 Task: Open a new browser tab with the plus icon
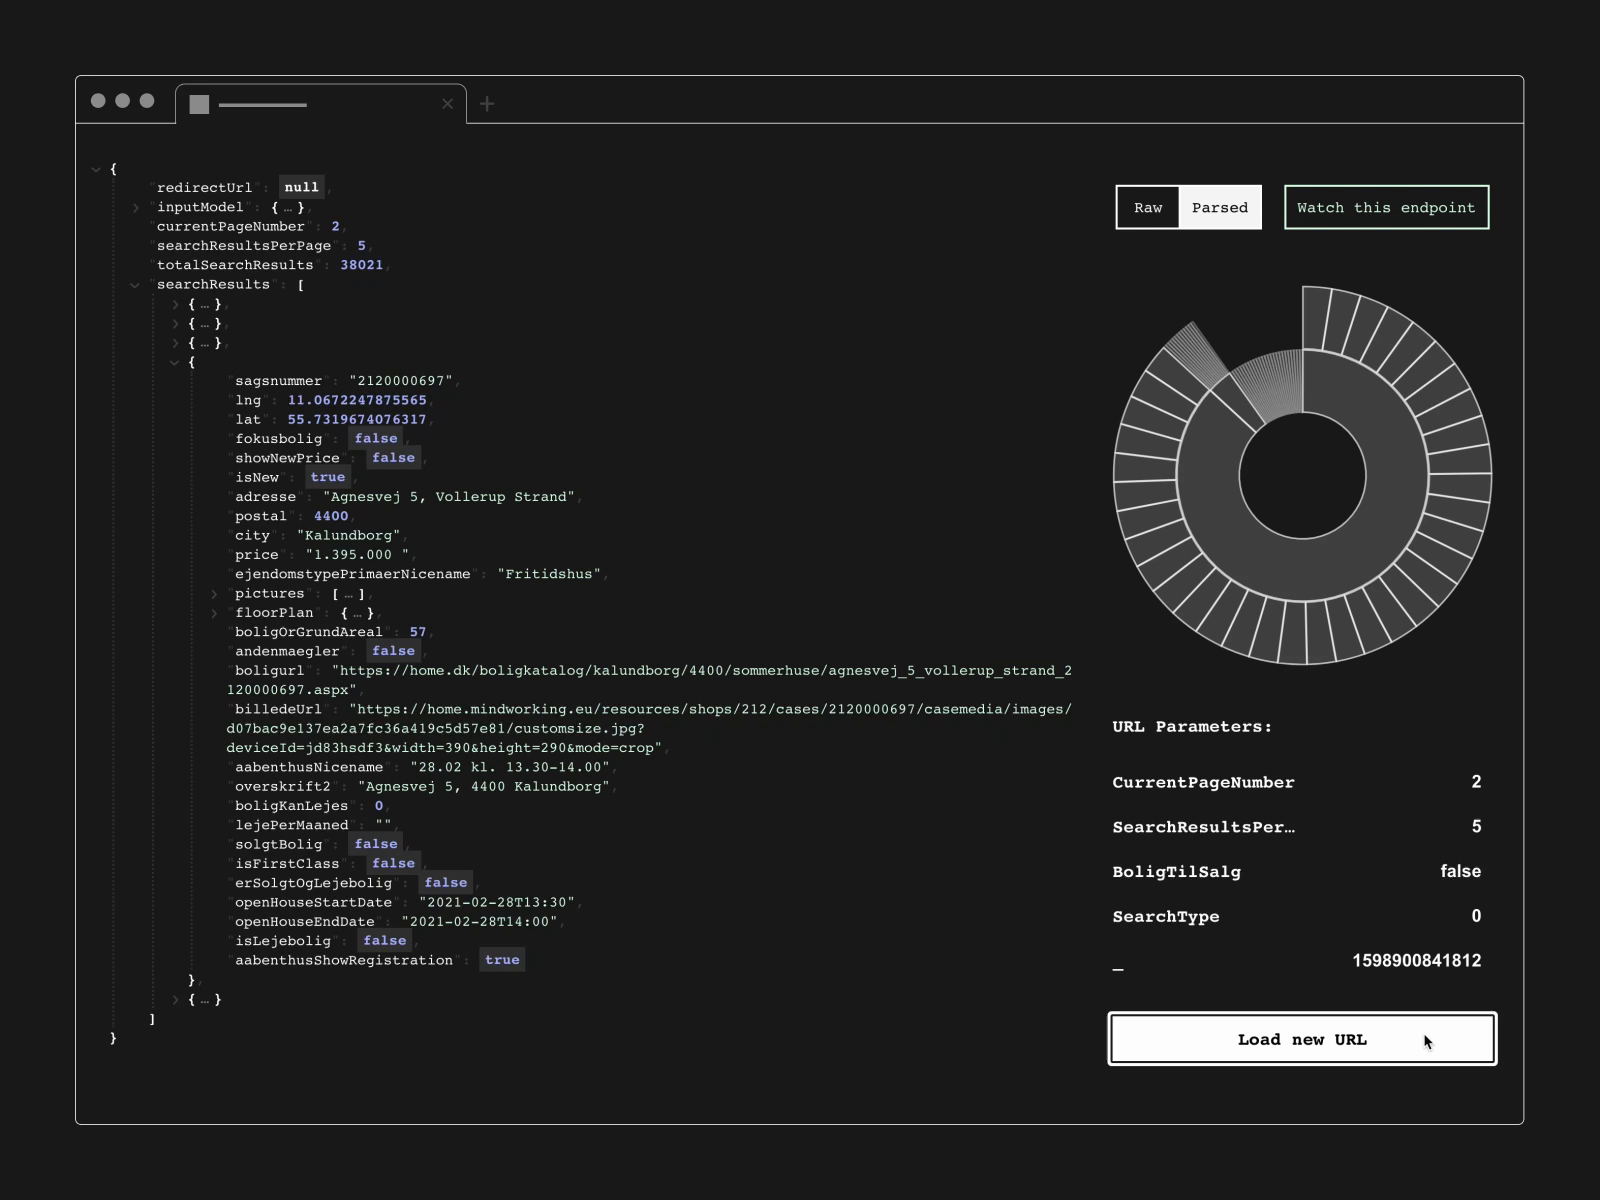(487, 103)
